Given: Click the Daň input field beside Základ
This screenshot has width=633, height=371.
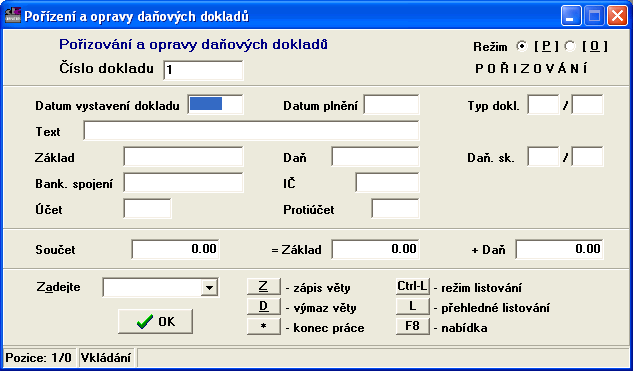Looking at the screenshot, I should click(x=375, y=157).
